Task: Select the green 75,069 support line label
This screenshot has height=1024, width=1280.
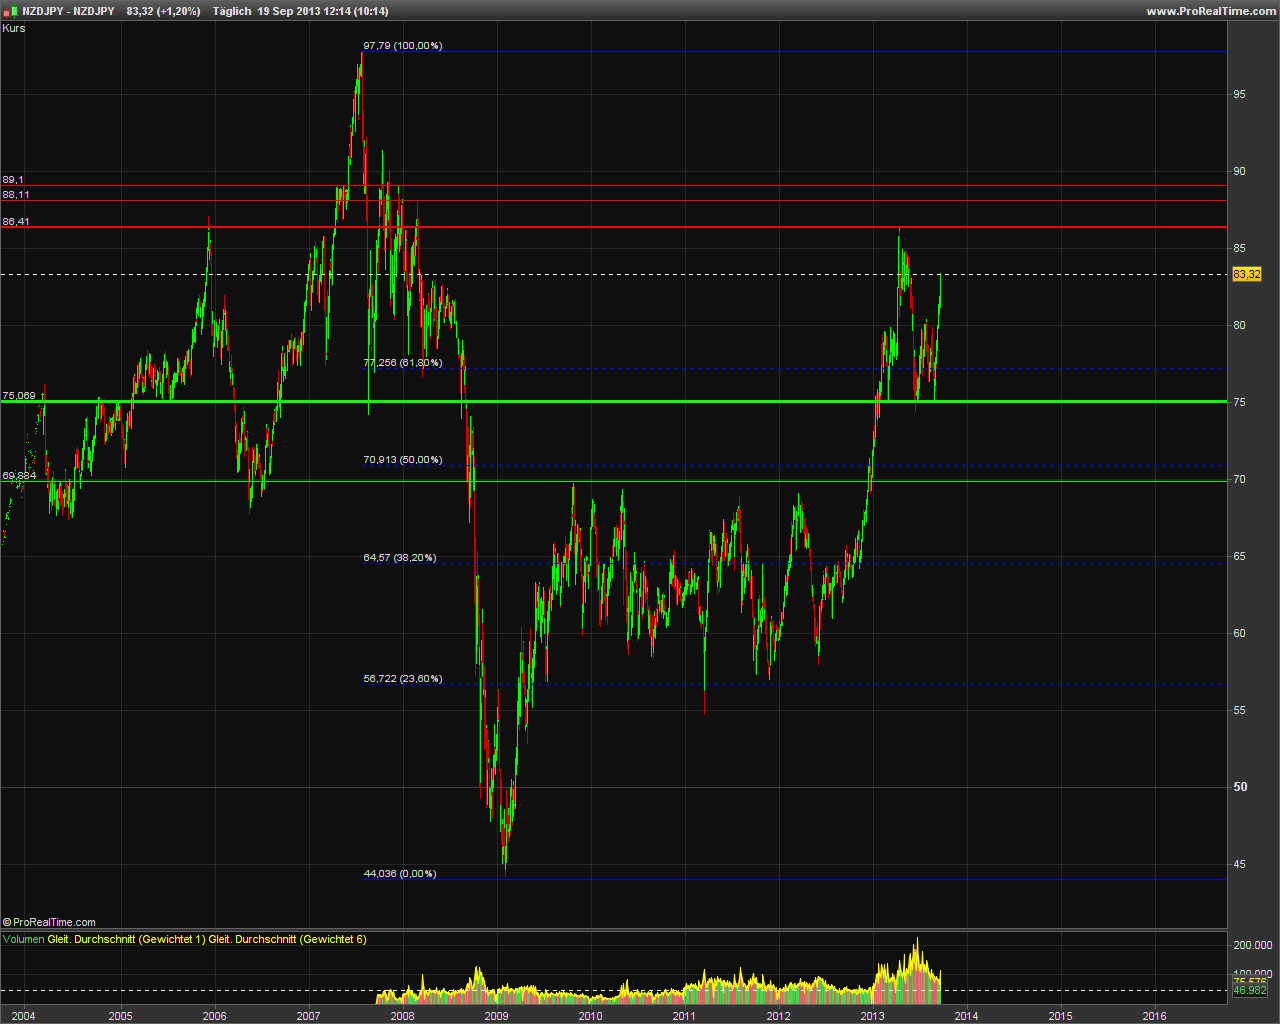Action: 19,396
